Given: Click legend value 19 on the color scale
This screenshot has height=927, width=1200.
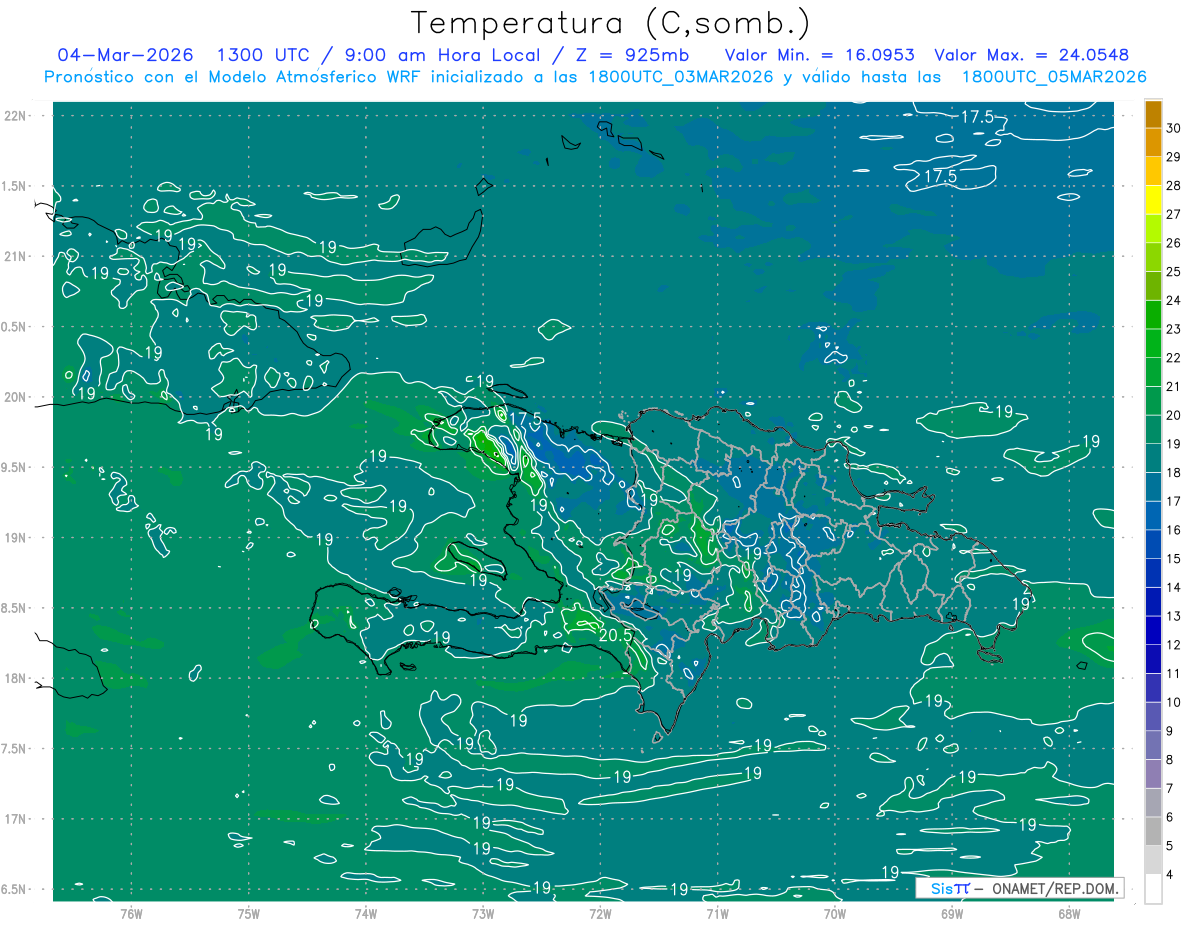Looking at the screenshot, I should (1173, 444).
